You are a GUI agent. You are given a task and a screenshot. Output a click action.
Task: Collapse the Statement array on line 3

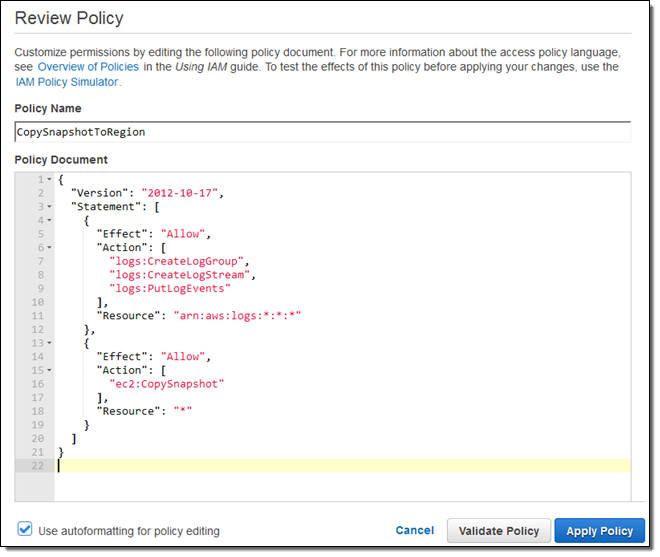49,206
